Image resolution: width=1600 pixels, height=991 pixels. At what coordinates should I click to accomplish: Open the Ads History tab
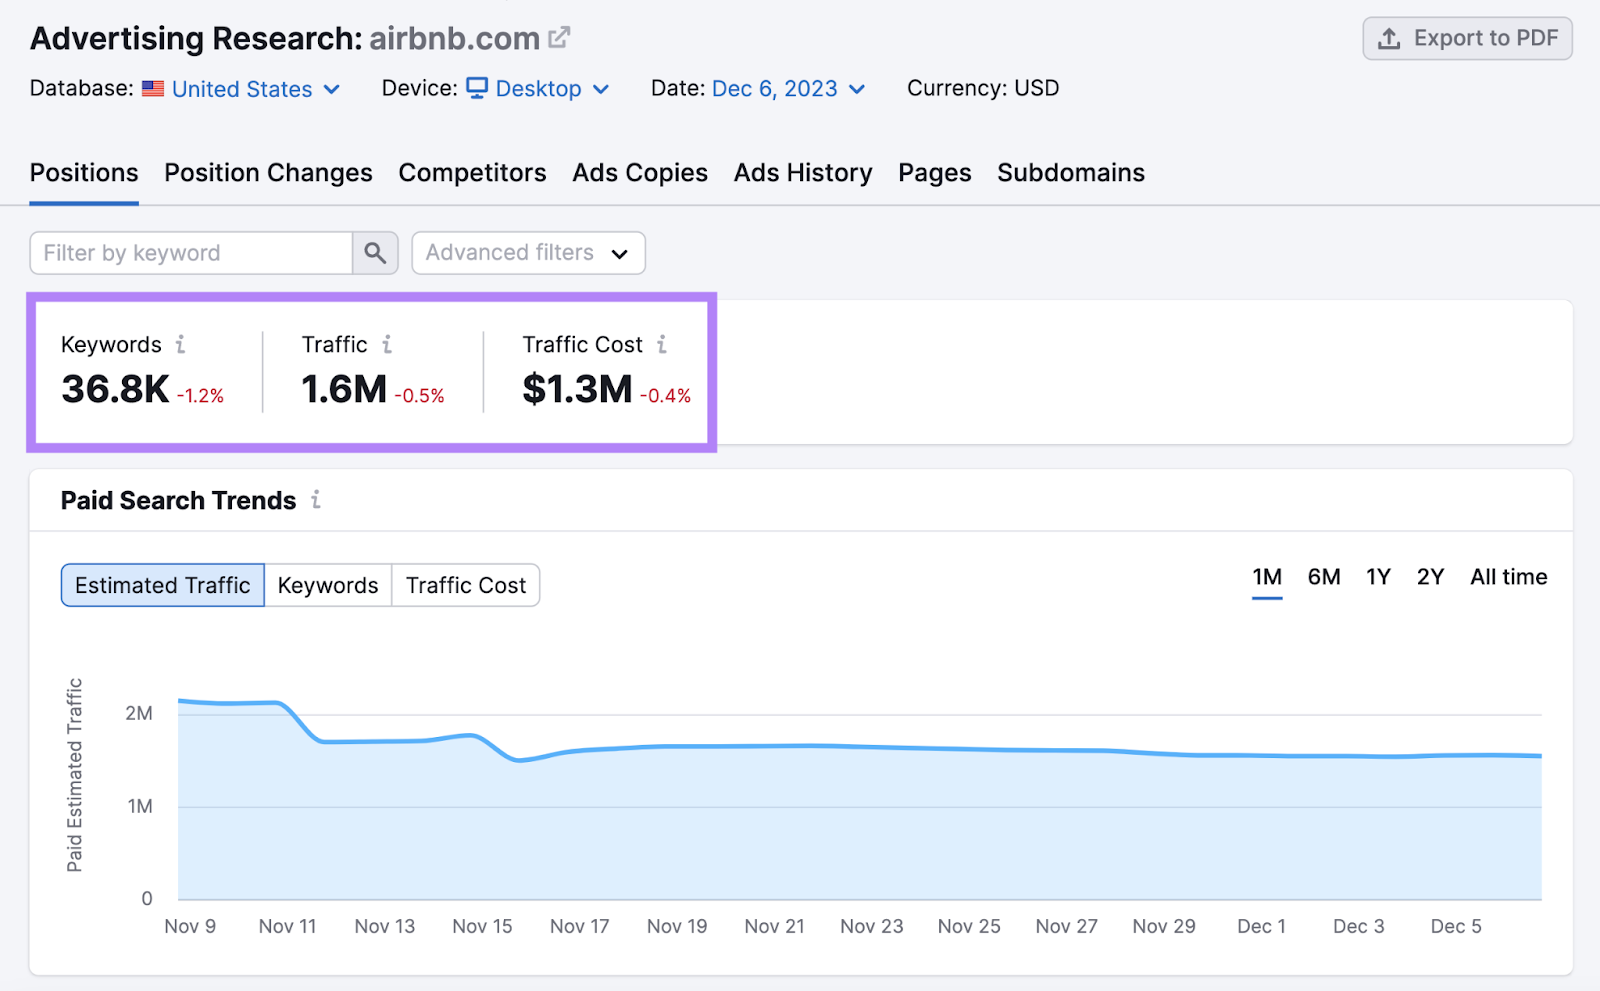point(803,173)
